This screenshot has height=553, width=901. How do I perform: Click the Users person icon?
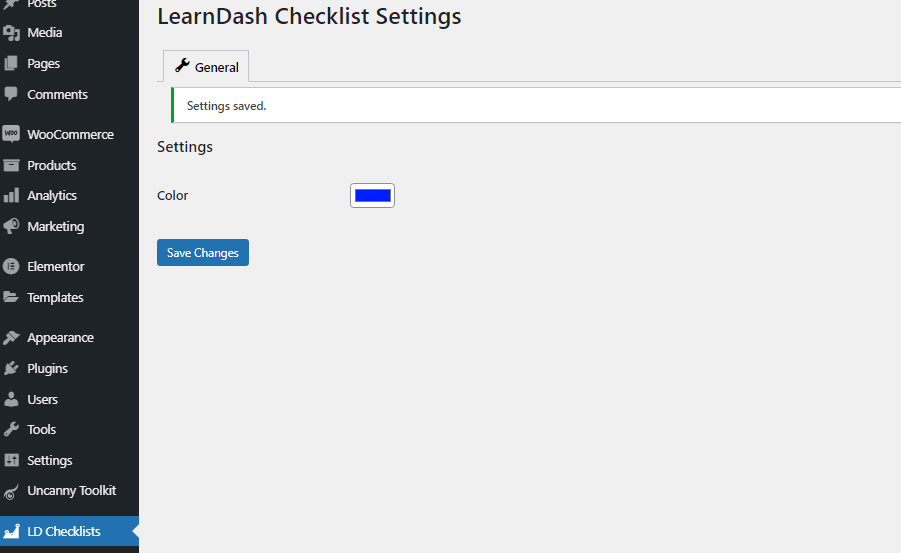[x=11, y=399]
